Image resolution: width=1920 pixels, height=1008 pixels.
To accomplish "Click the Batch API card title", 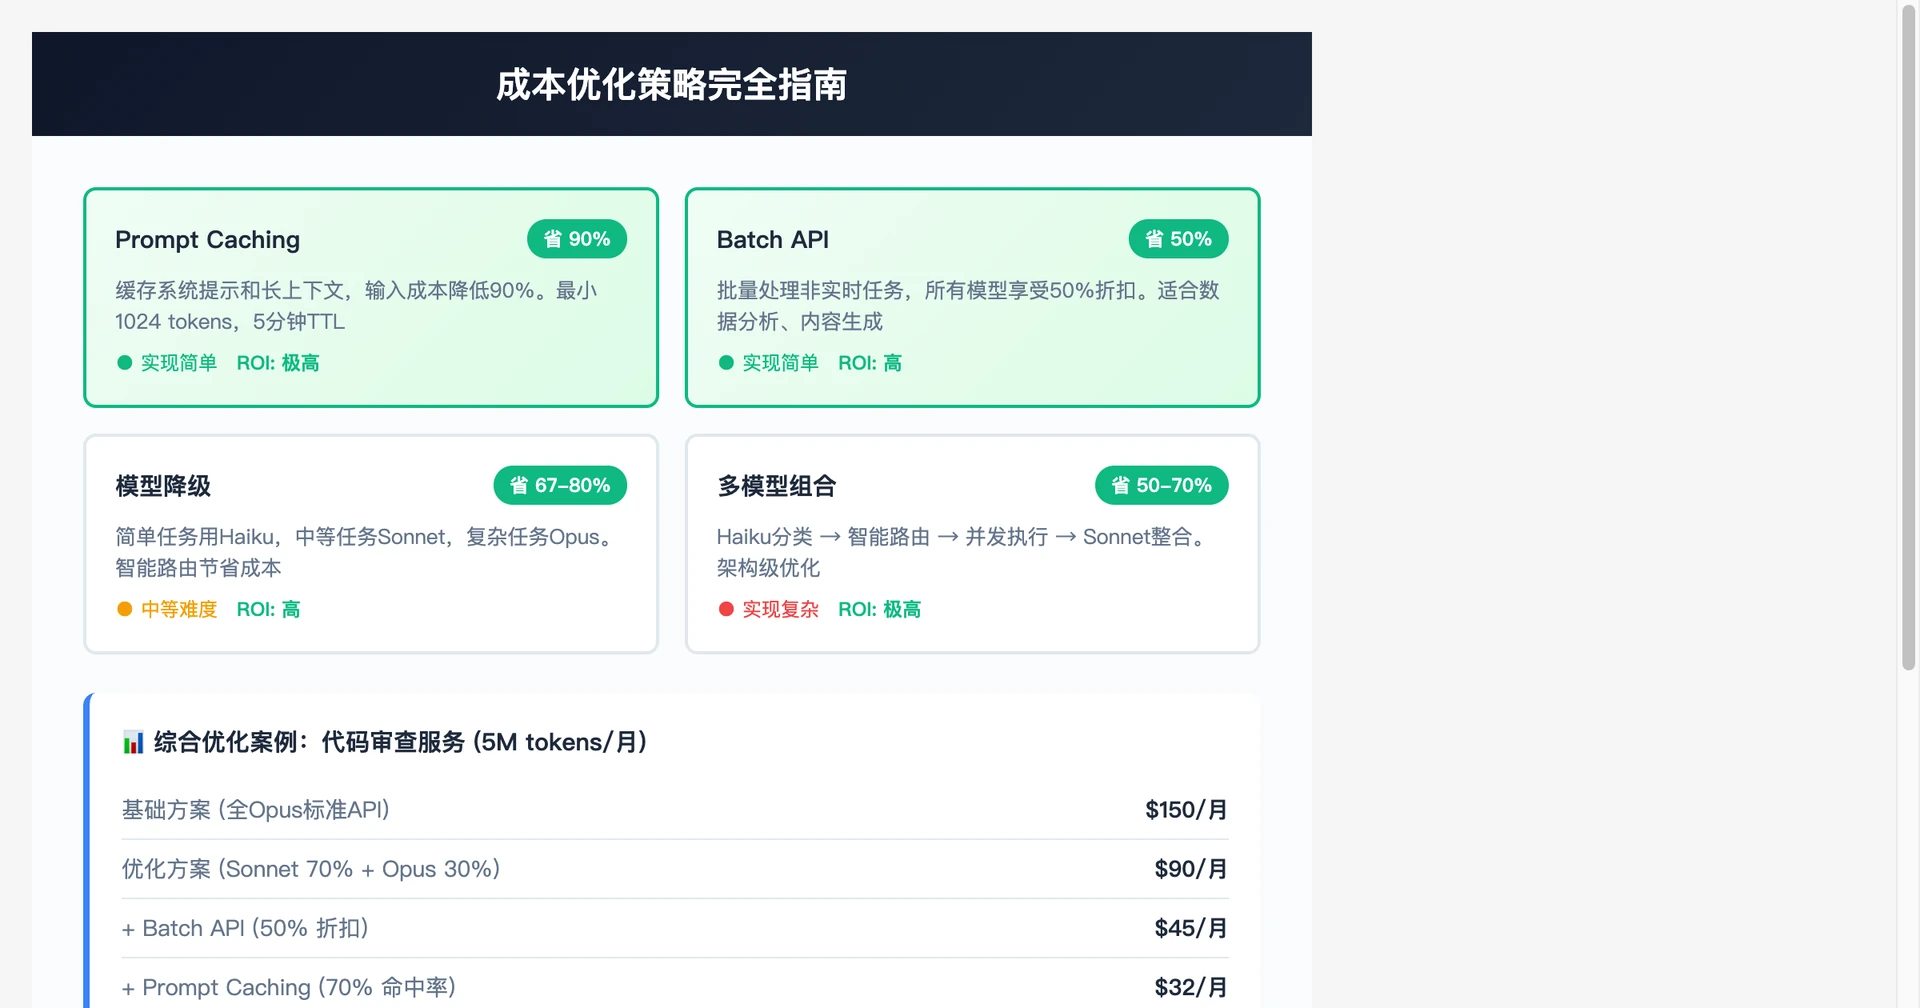I will pyautogui.click(x=773, y=239).
